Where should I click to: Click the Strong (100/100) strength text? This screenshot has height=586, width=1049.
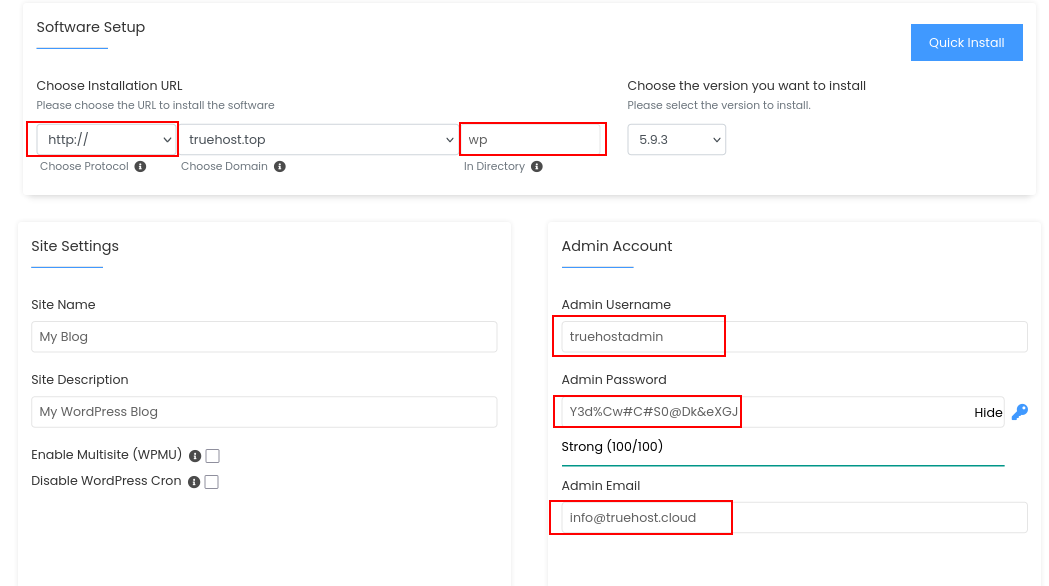tap(612, 446)
